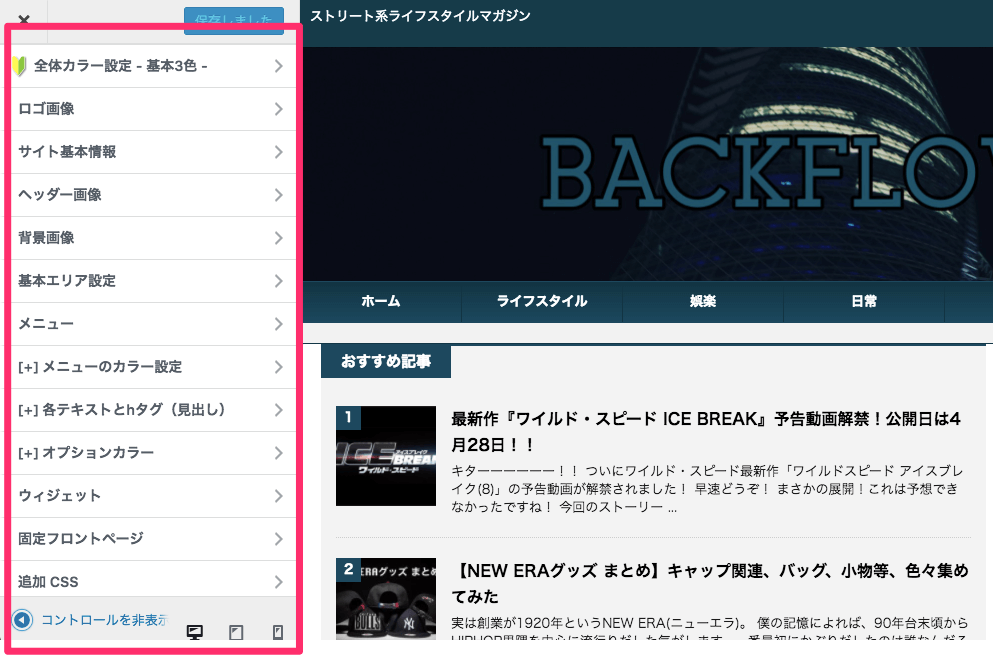Click the ICE BREAK article thumbnail
Image resolution: width=993 pixels, height=655 pixels.
click(x=386, y=456)
